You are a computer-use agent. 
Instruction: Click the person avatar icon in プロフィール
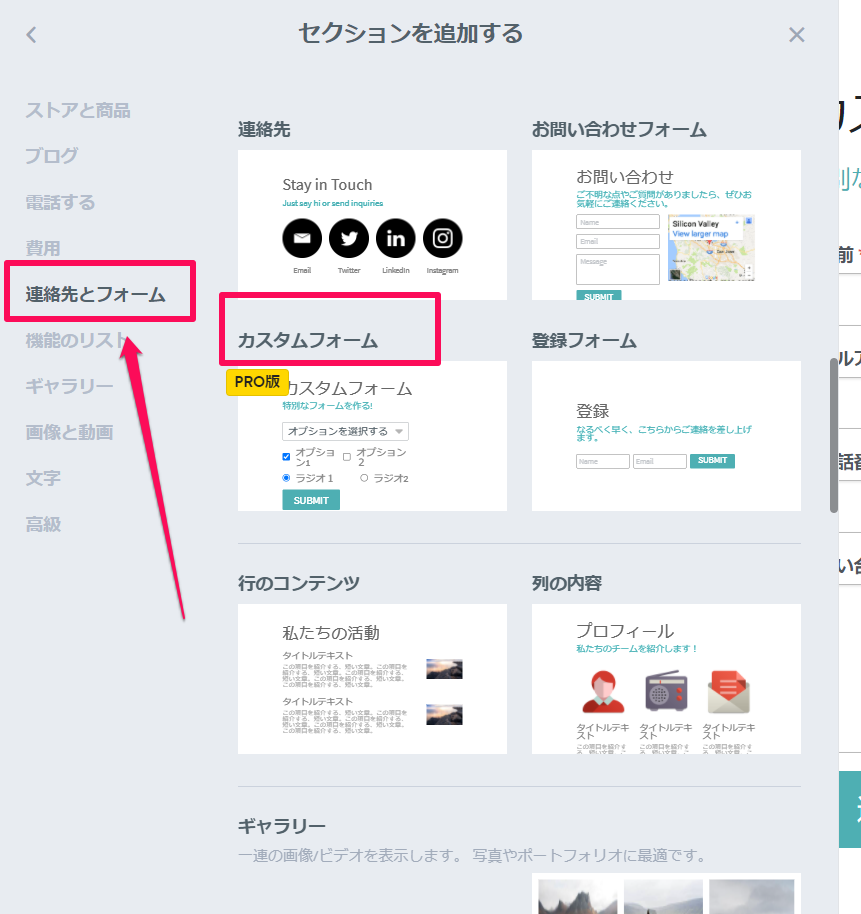pos(603,692)
